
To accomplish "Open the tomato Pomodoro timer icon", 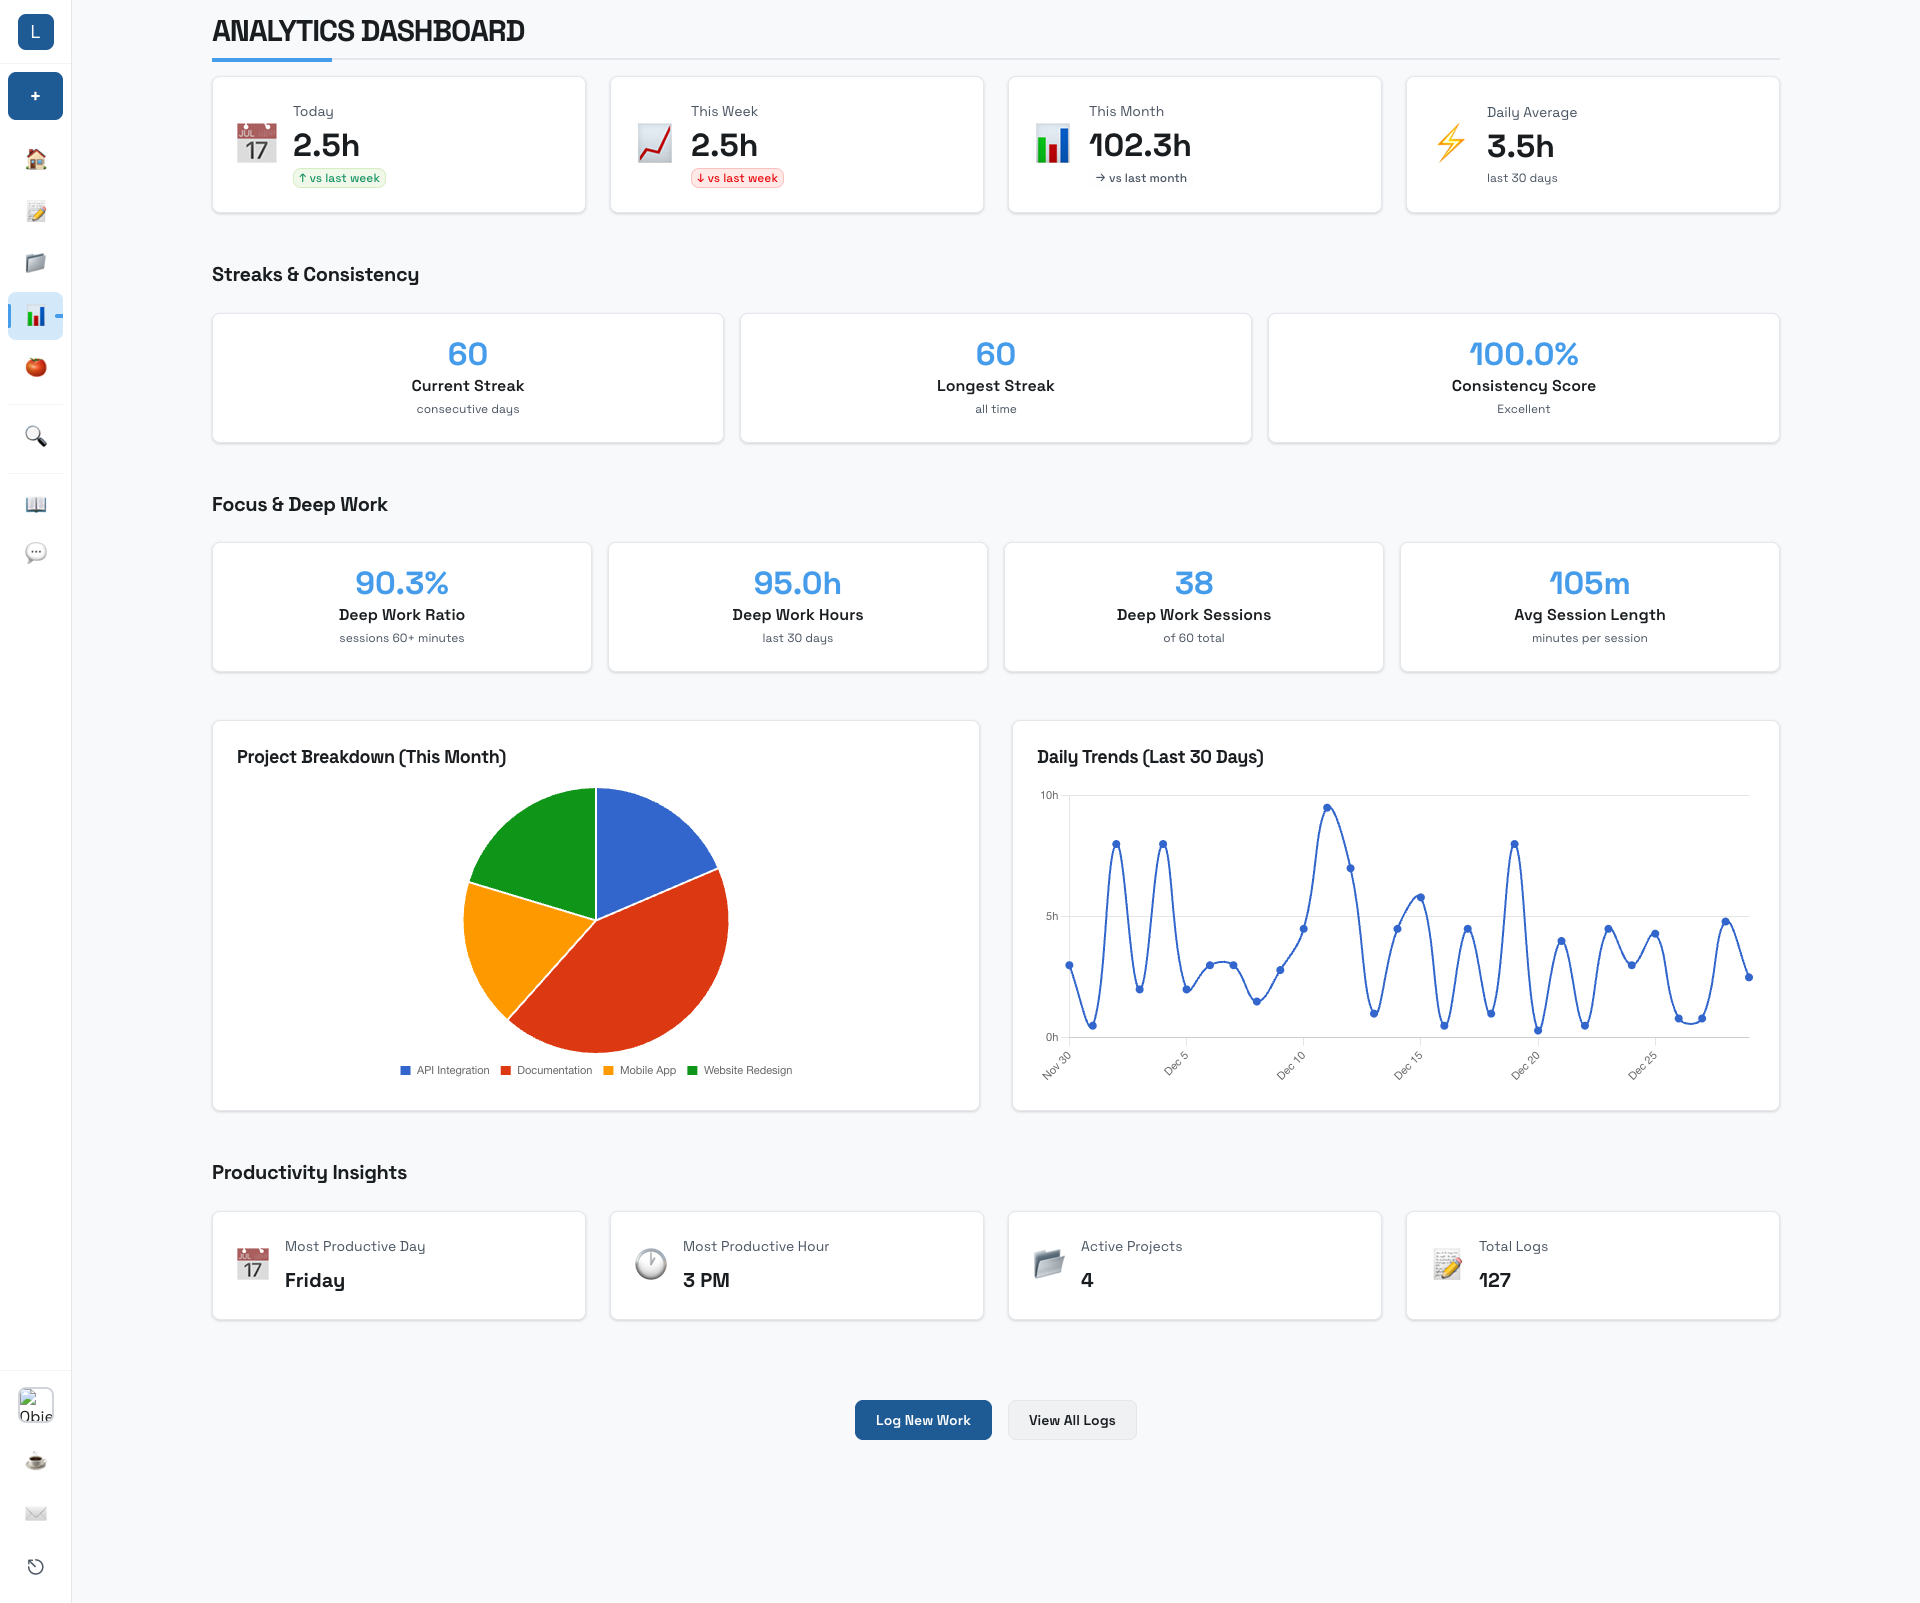I will click(x=35, y=368).
